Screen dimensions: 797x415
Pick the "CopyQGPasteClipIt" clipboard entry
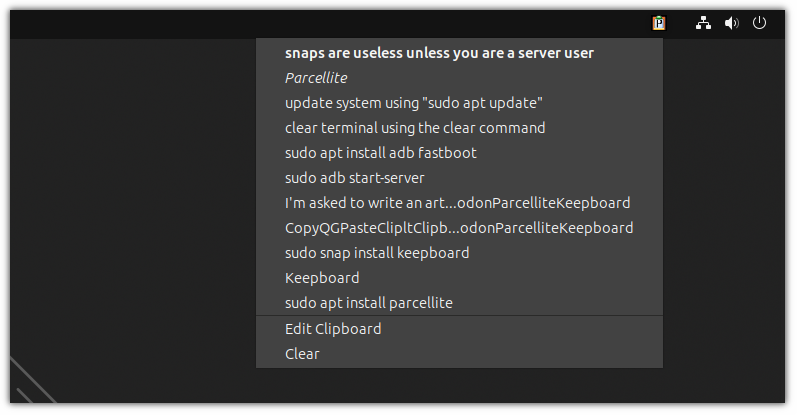[458, 227]
